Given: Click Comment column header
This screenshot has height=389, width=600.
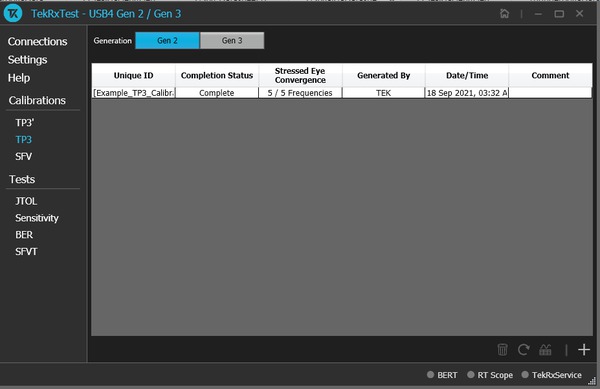Looking at the screenshot, I should (x=550, y=75).
